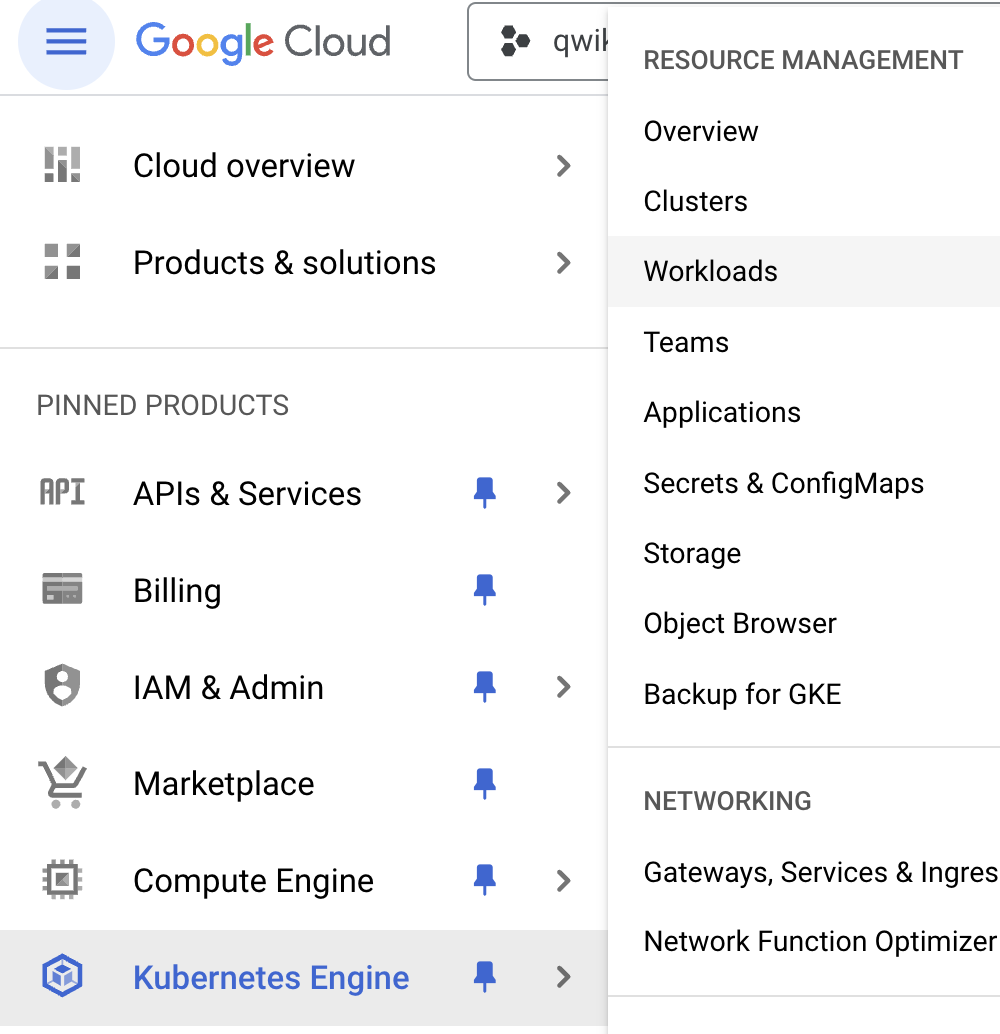Image resolution: width=1000 pixels, height=1034 pixels.
Task: Expand the Products & solutions chevron
Action: click(564, 263)
